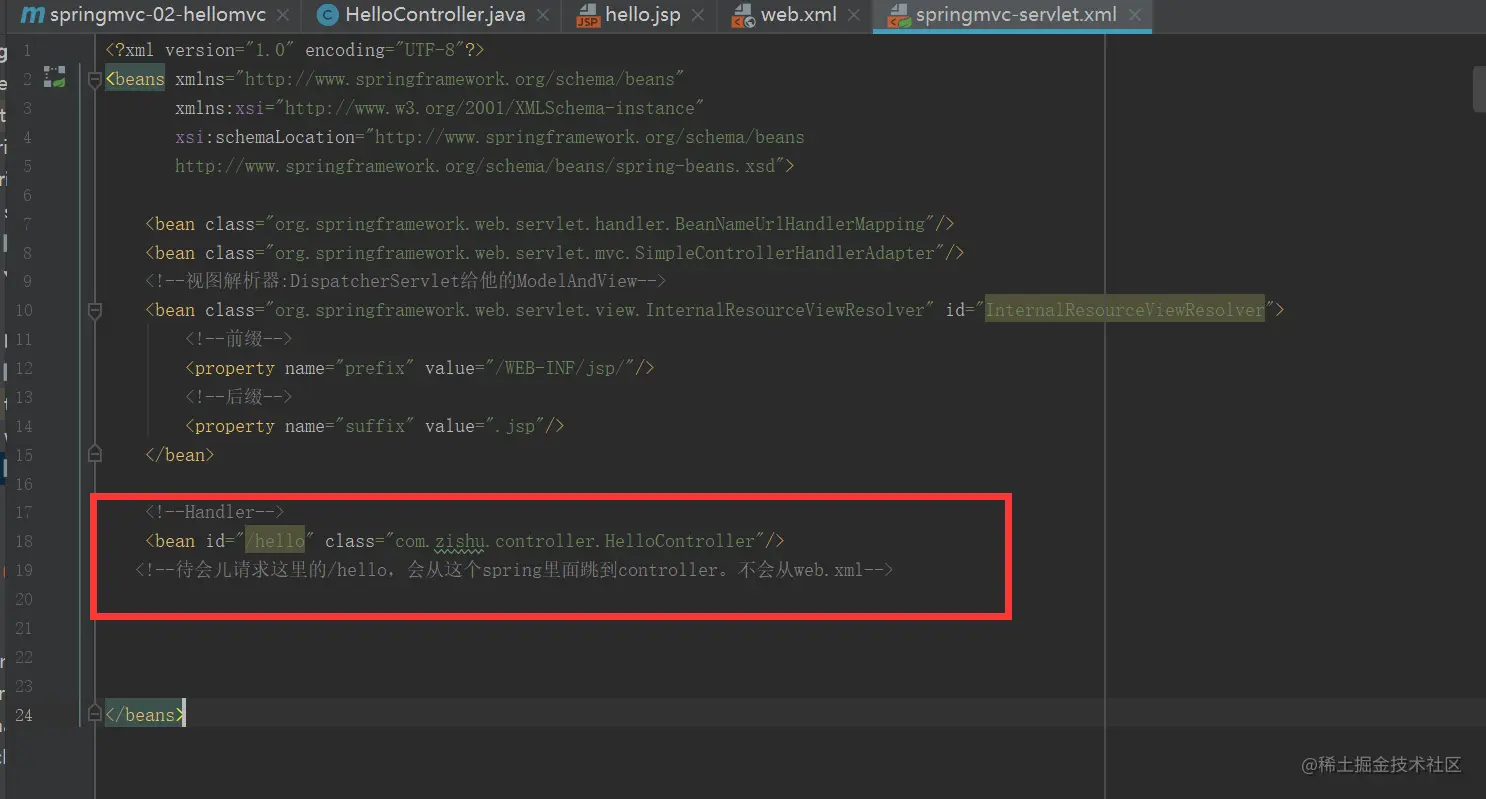The width and height of the screenshot is (1486, 799).
Task: Click line number 22 in the gutter
Action: [x=24, y=657]
